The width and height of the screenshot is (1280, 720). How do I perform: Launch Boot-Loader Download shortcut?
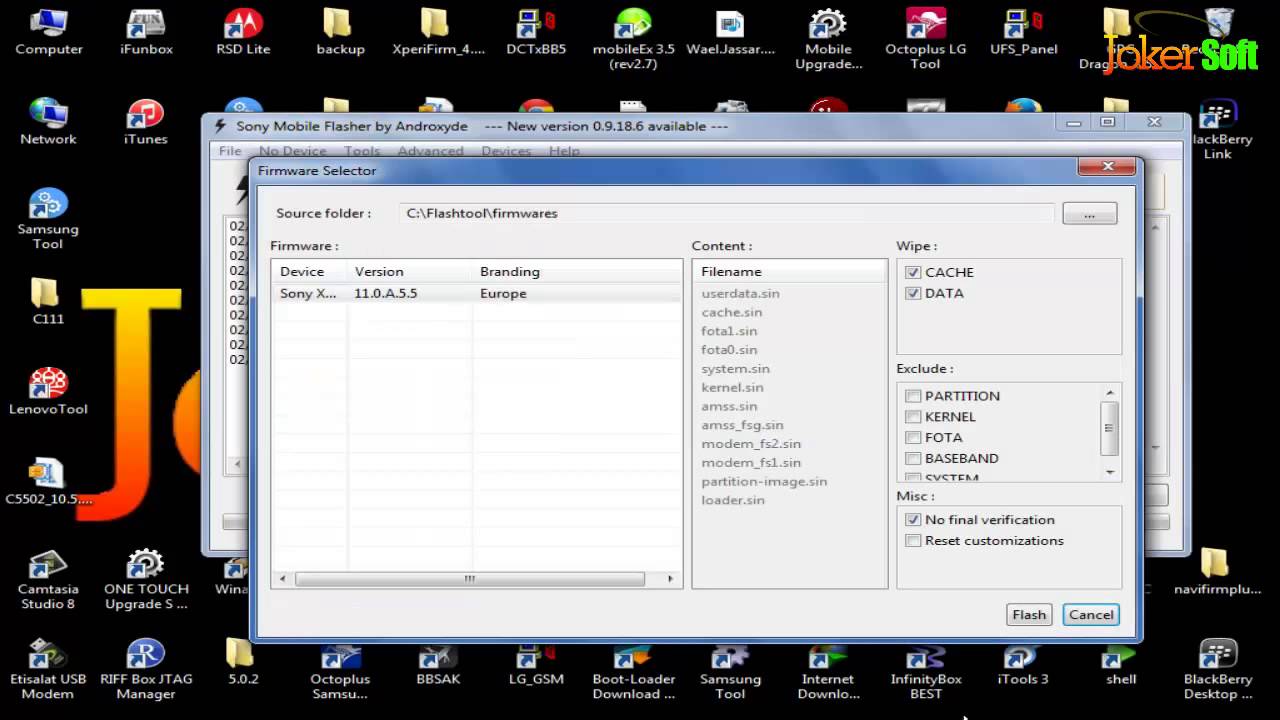point(633,669)
